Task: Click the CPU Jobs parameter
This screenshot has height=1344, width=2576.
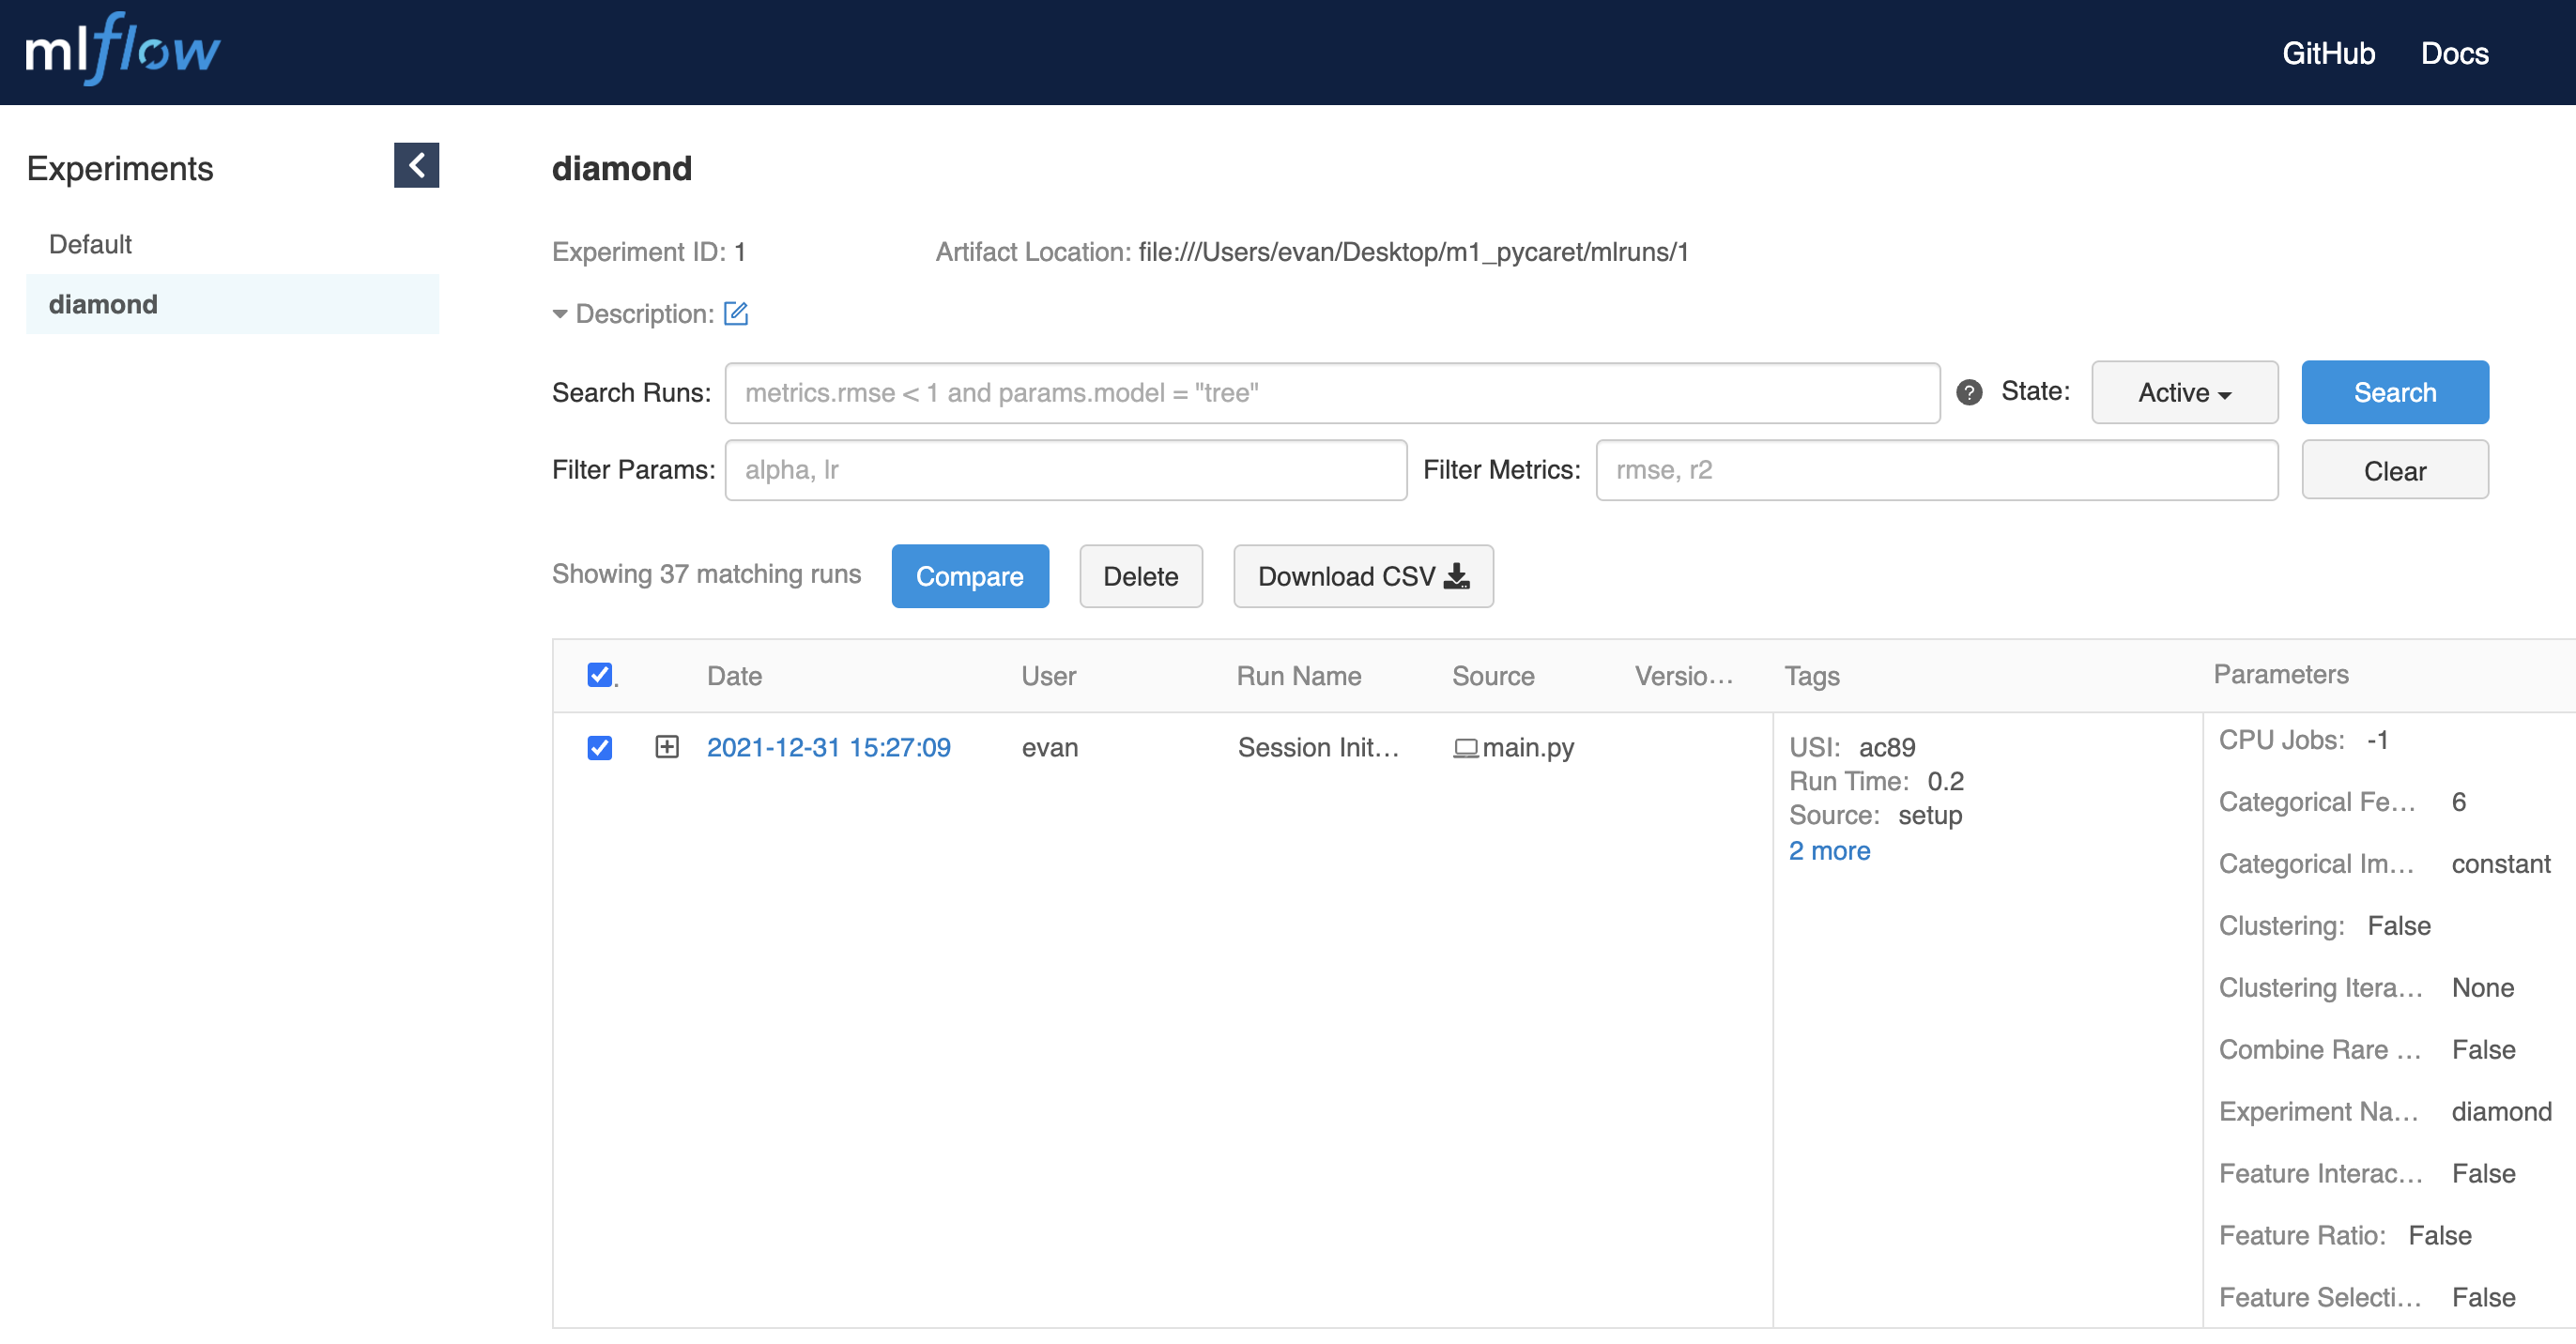Action: (x=2303, y=739)
